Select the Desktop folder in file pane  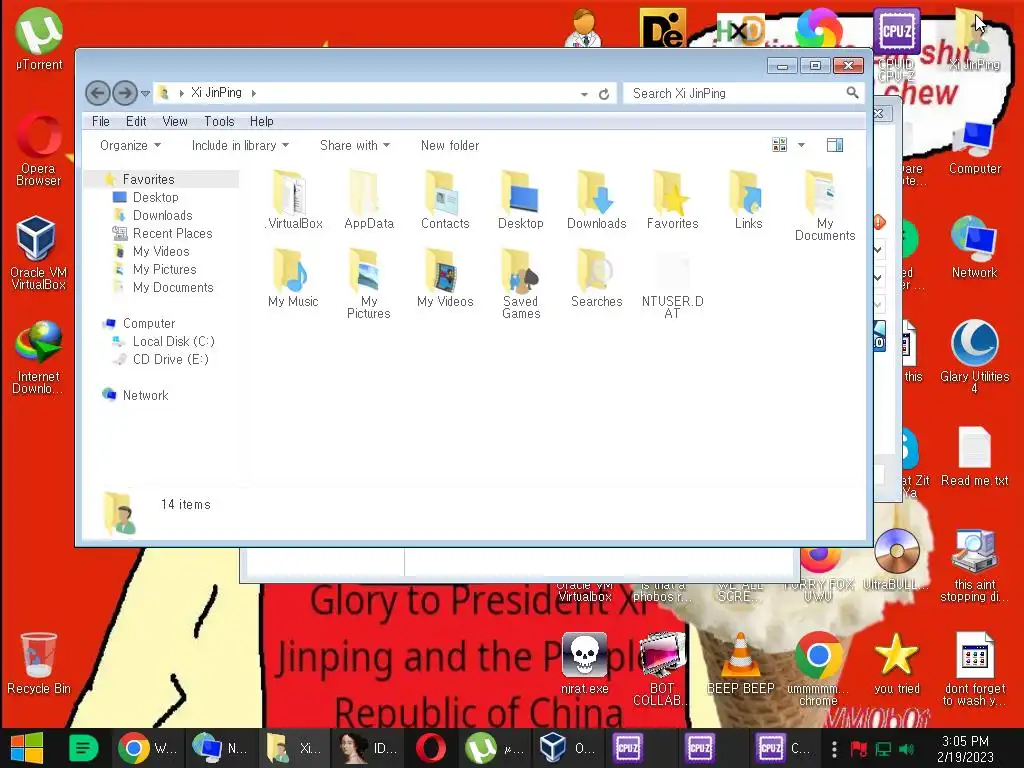(x=520, y=199)
